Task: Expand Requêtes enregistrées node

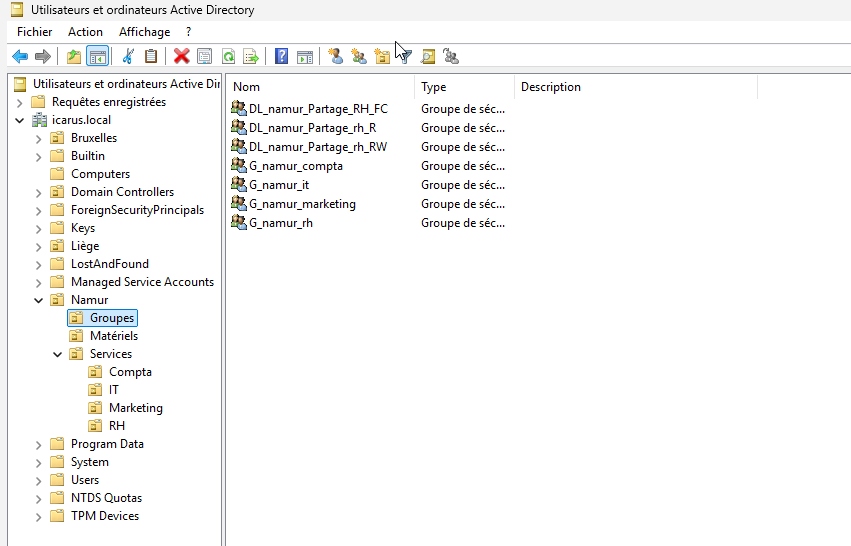Action: pyautogui.click(x=20, y=103)
